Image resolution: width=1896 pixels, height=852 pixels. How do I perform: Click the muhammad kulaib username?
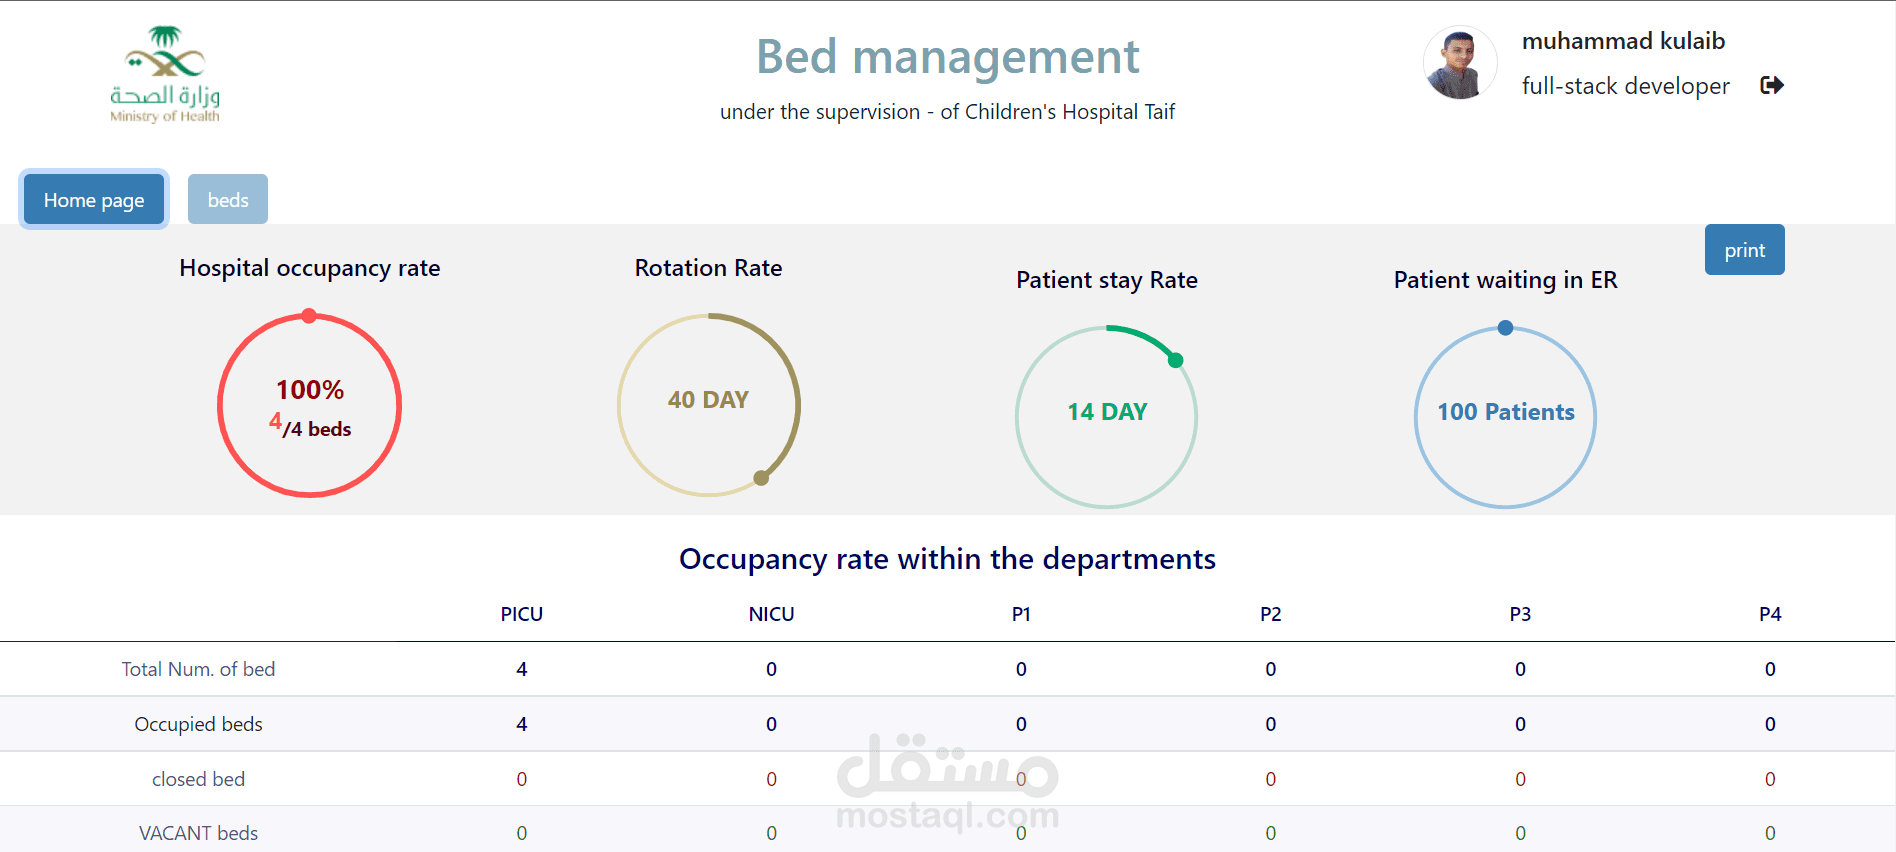[x=1623, y=41]
